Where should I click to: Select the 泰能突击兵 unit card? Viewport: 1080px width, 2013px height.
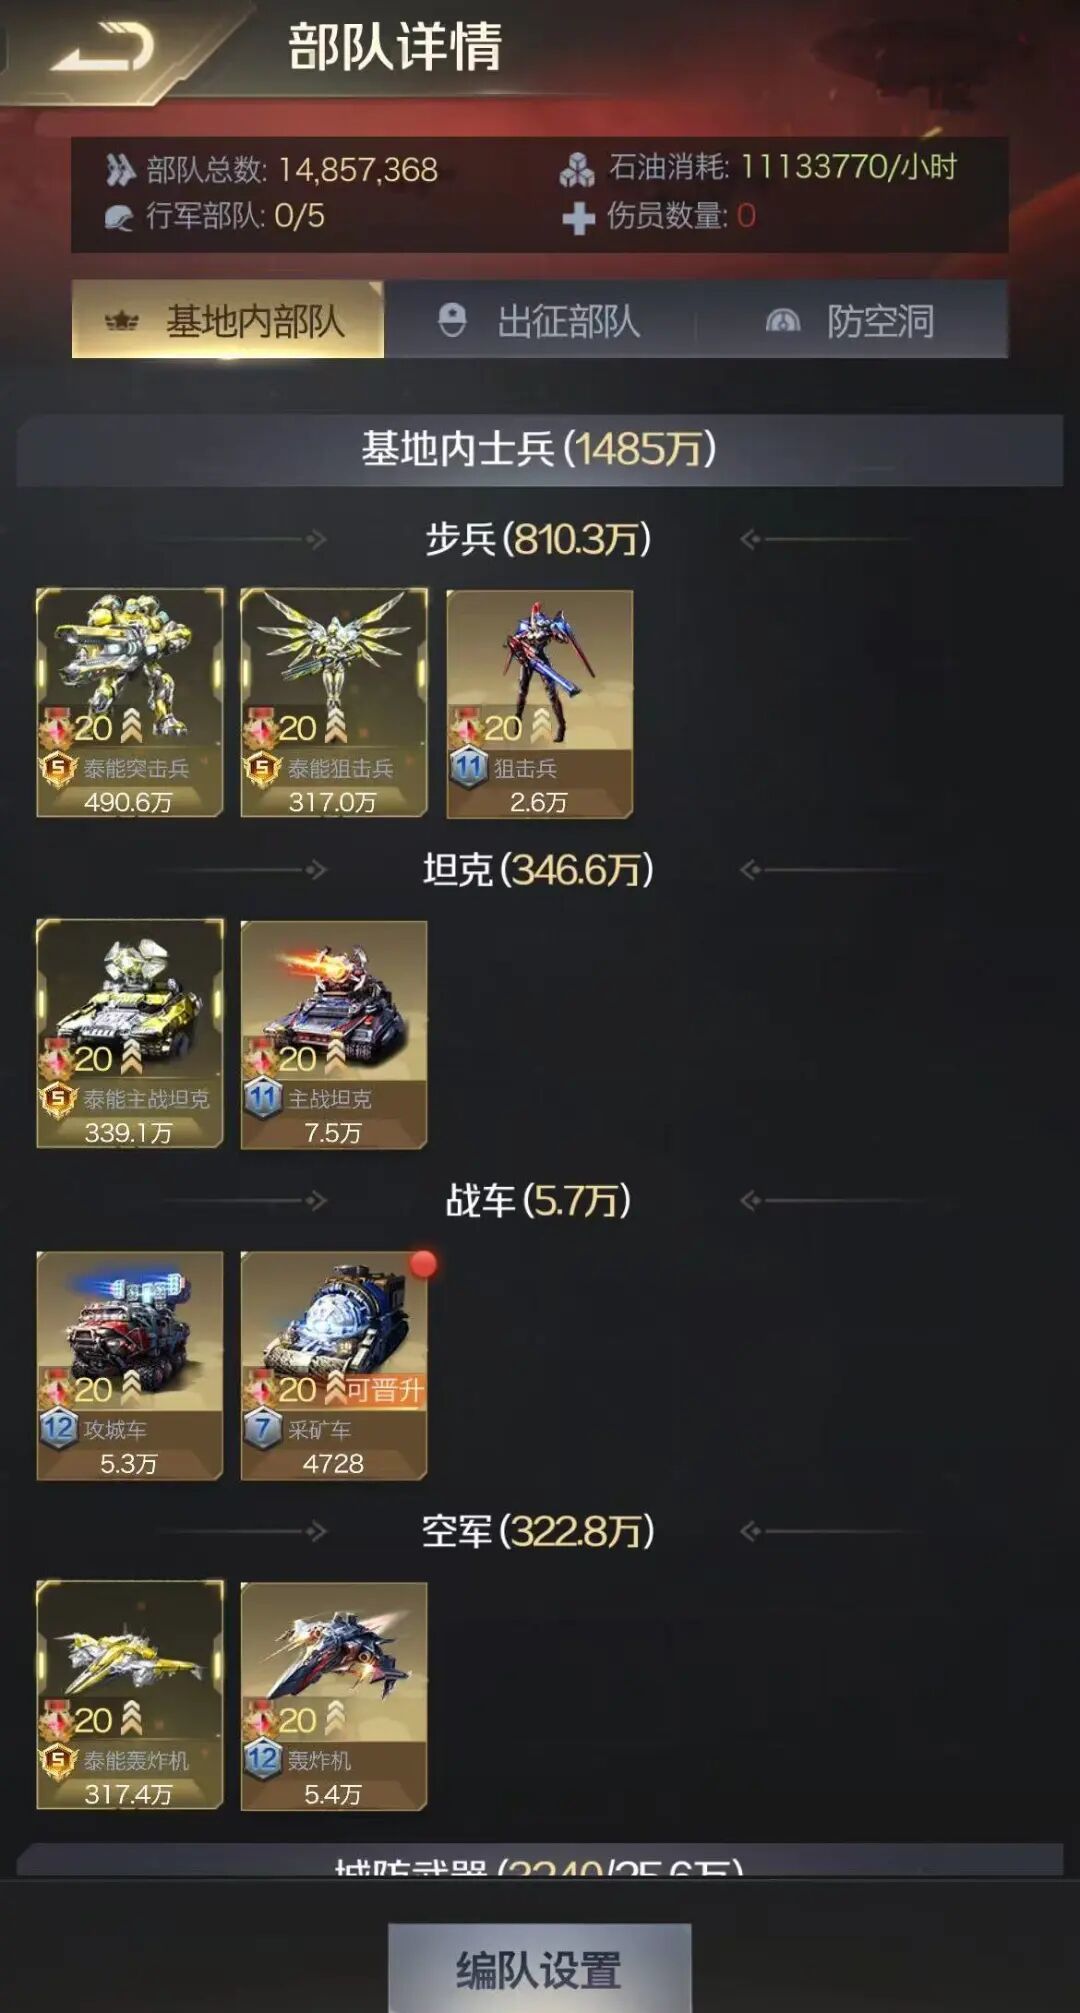coord(130,703)
